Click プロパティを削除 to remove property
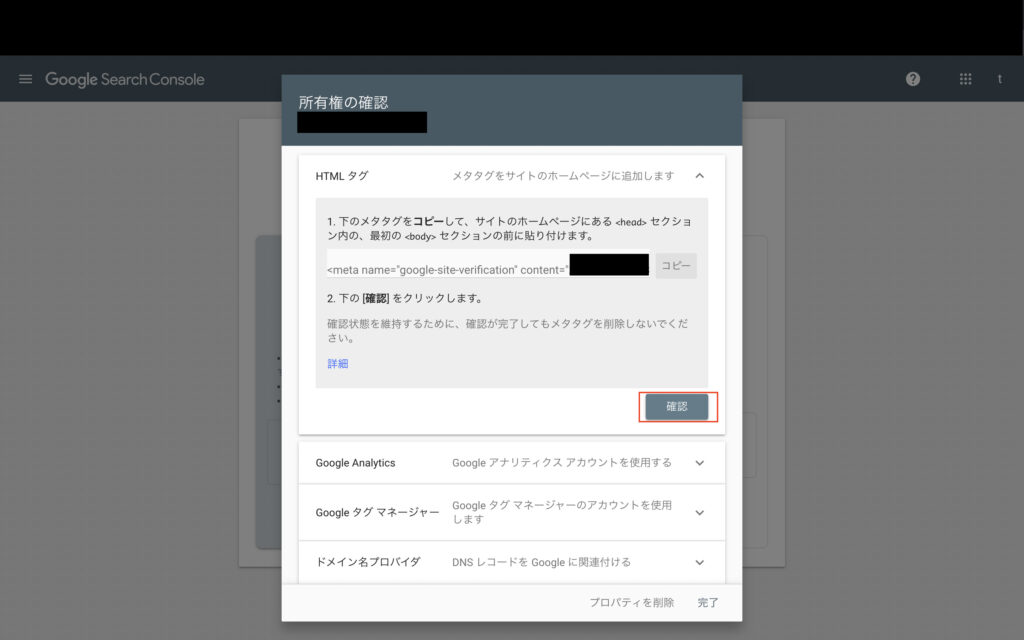 pos(632,602)
